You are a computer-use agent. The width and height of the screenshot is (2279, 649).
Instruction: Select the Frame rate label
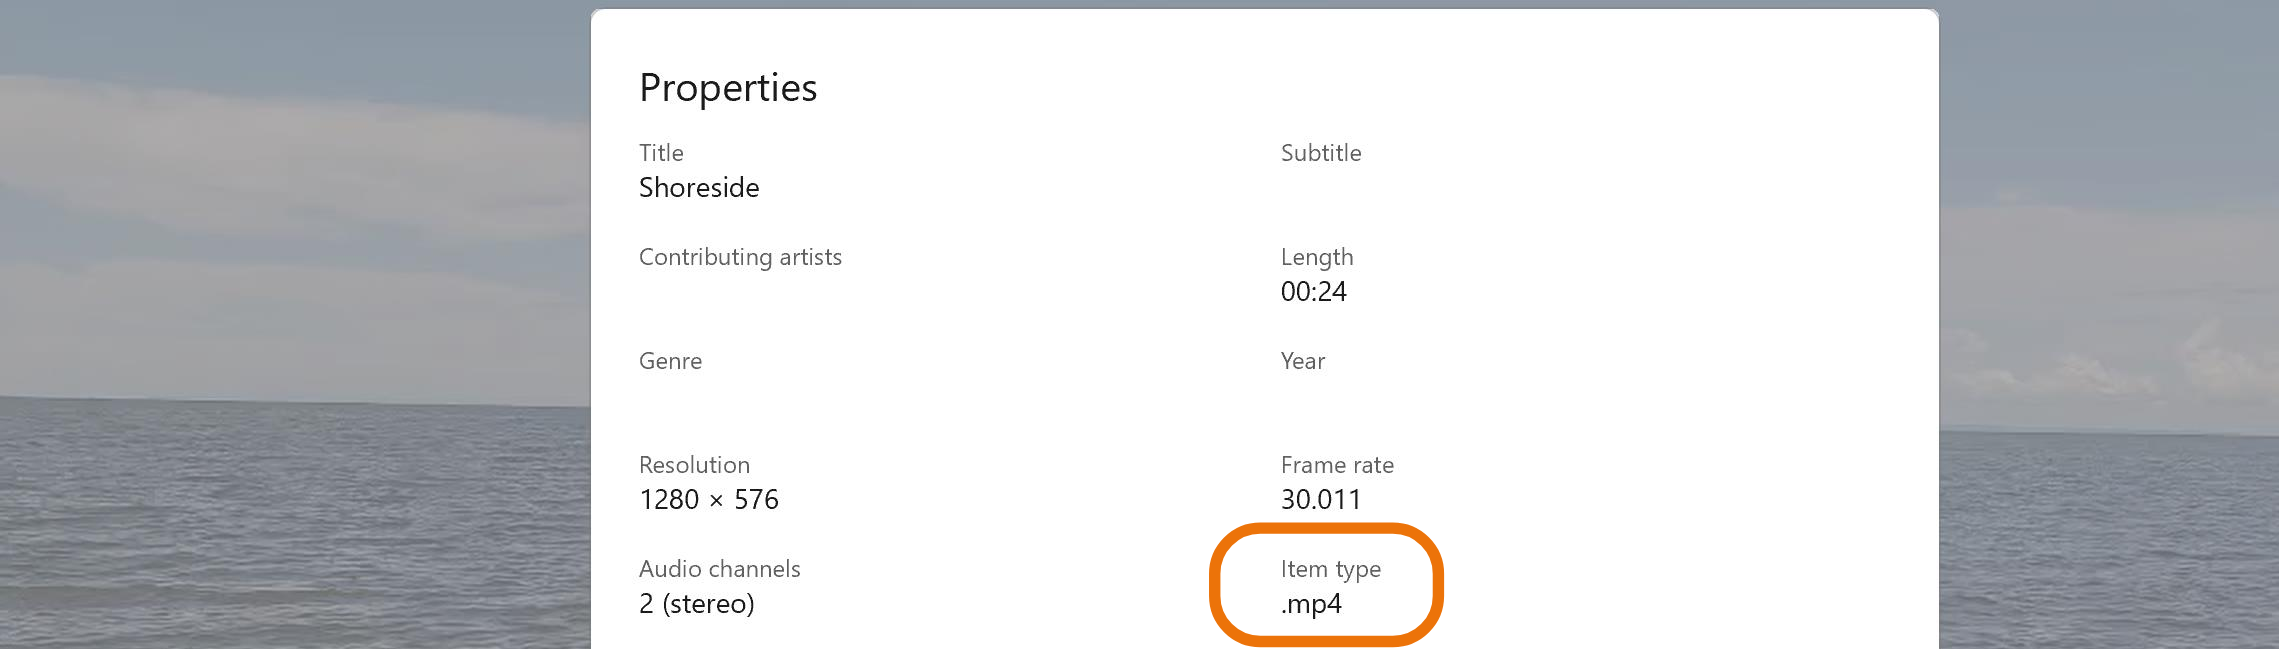(1337, 465)
